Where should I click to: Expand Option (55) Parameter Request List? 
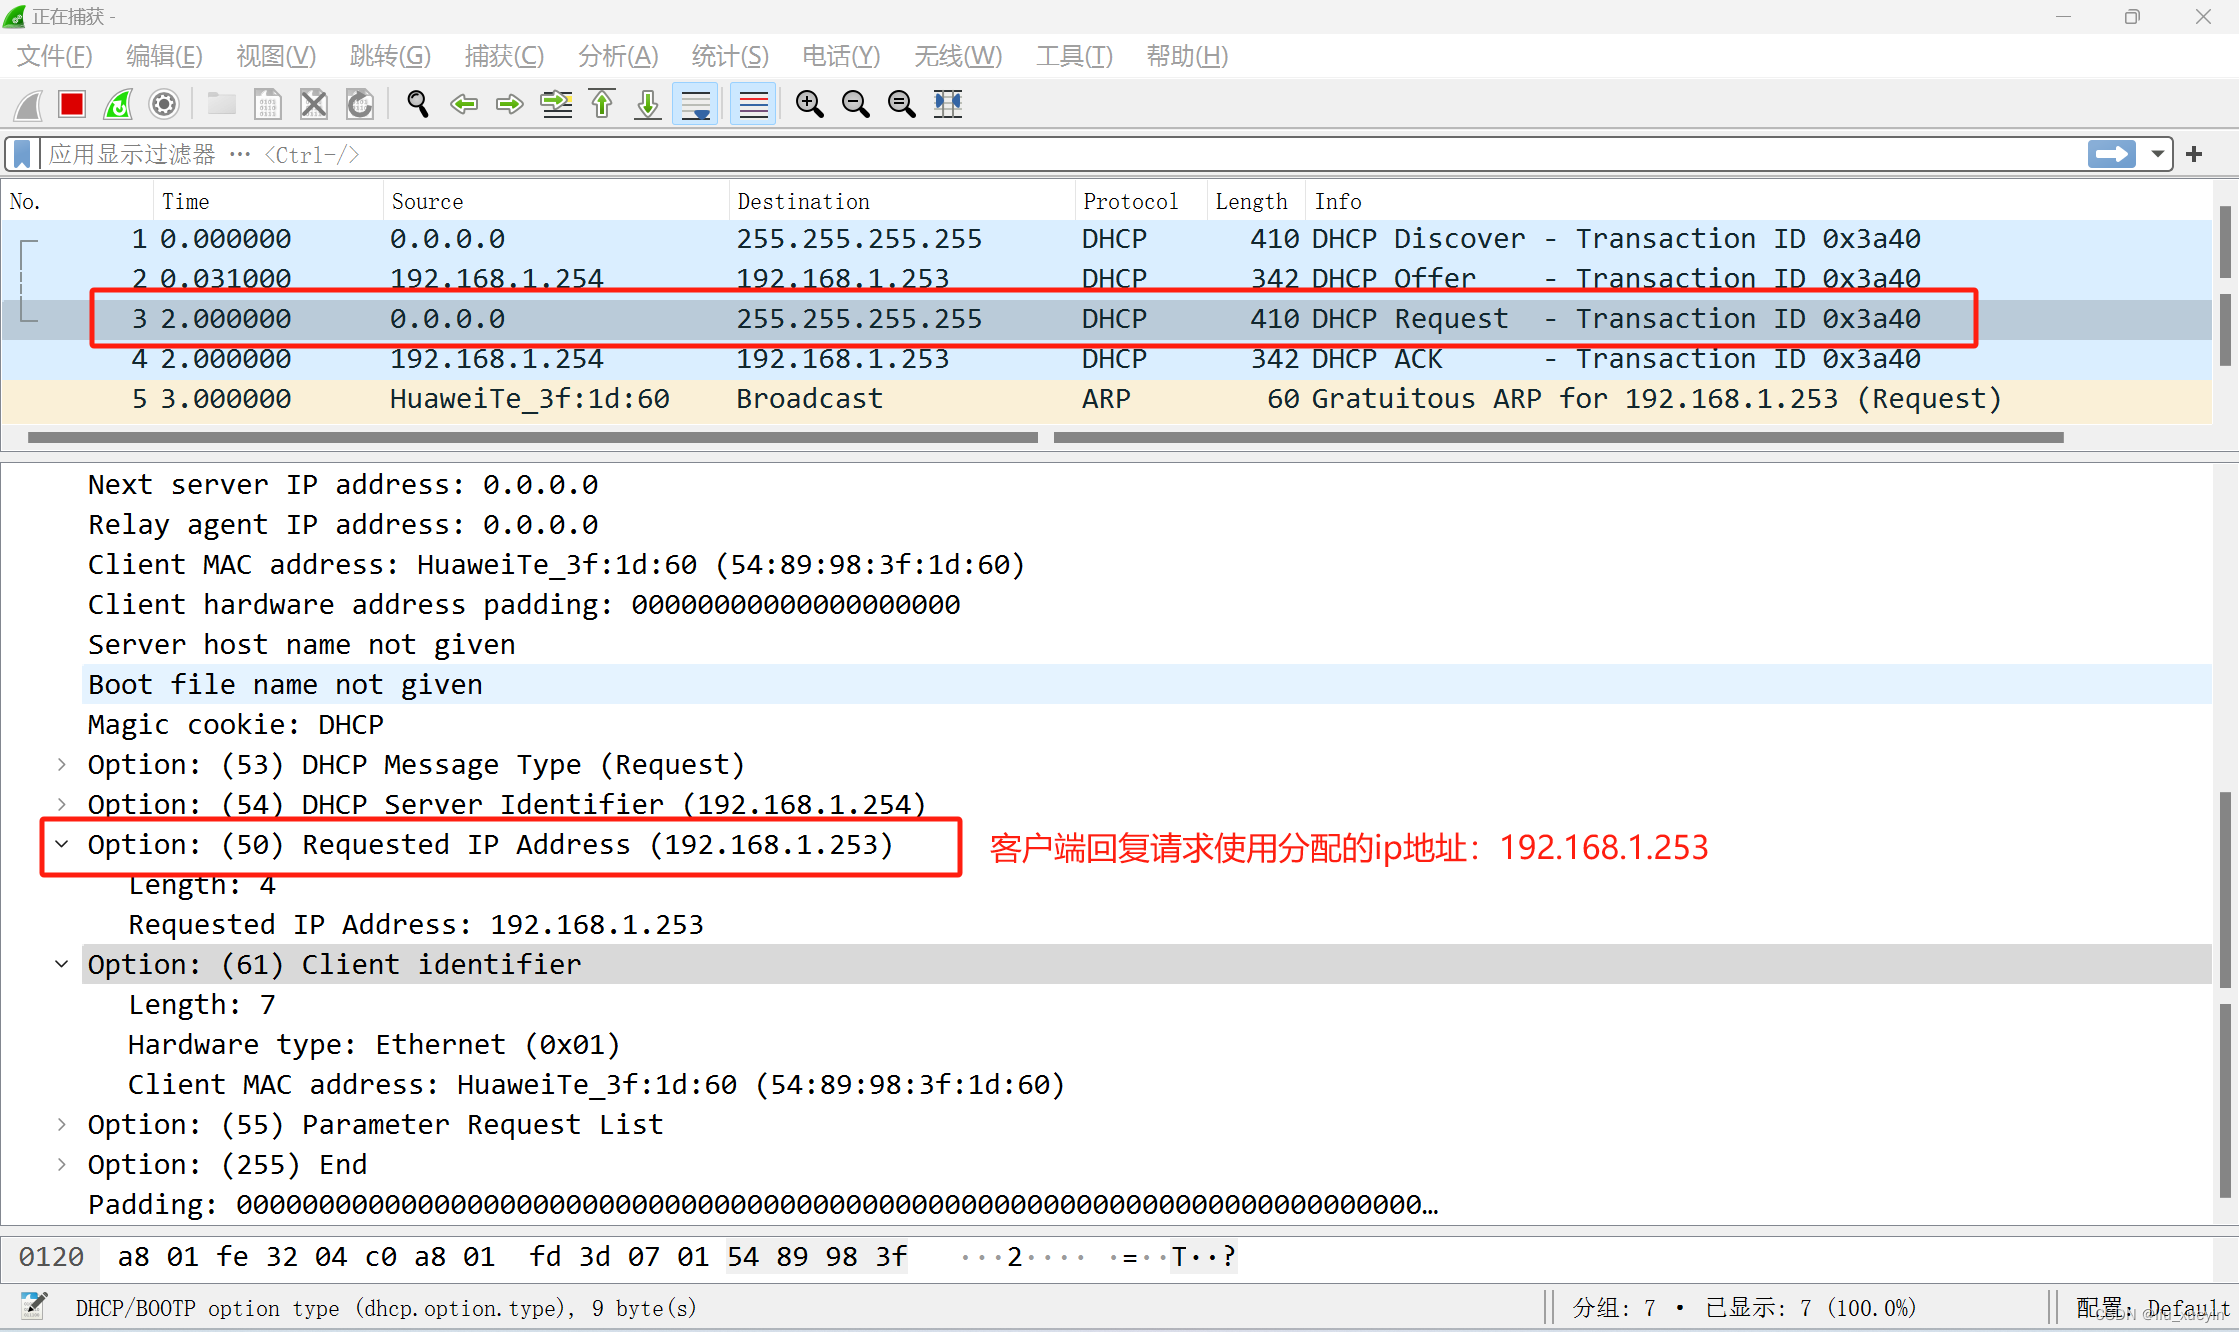pos(62,1124)
